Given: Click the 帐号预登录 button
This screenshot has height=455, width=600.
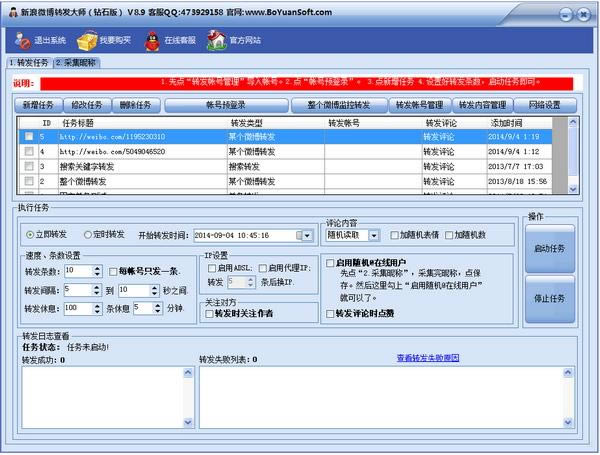Looking at the screenshot, I should click(x=226, y=105).
